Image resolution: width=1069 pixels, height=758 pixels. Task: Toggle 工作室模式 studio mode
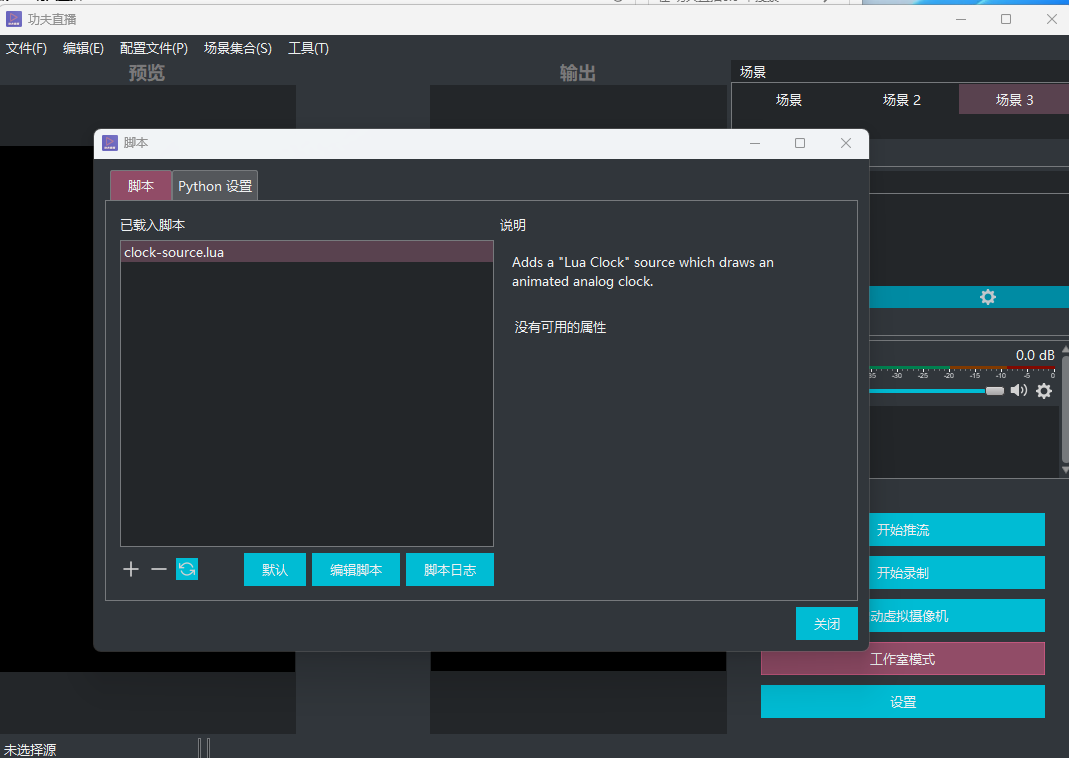(x=902, y=659)
